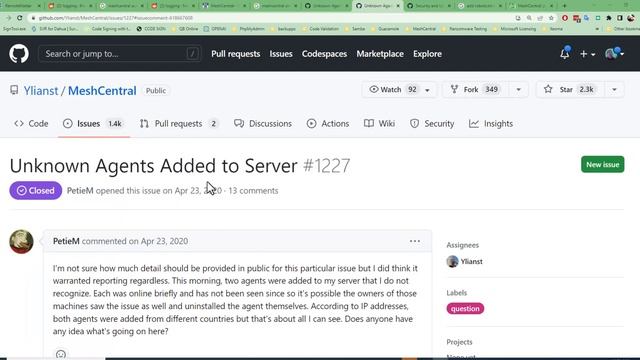
Task: Click the browser reload button
Action: [x=20, y=18]
